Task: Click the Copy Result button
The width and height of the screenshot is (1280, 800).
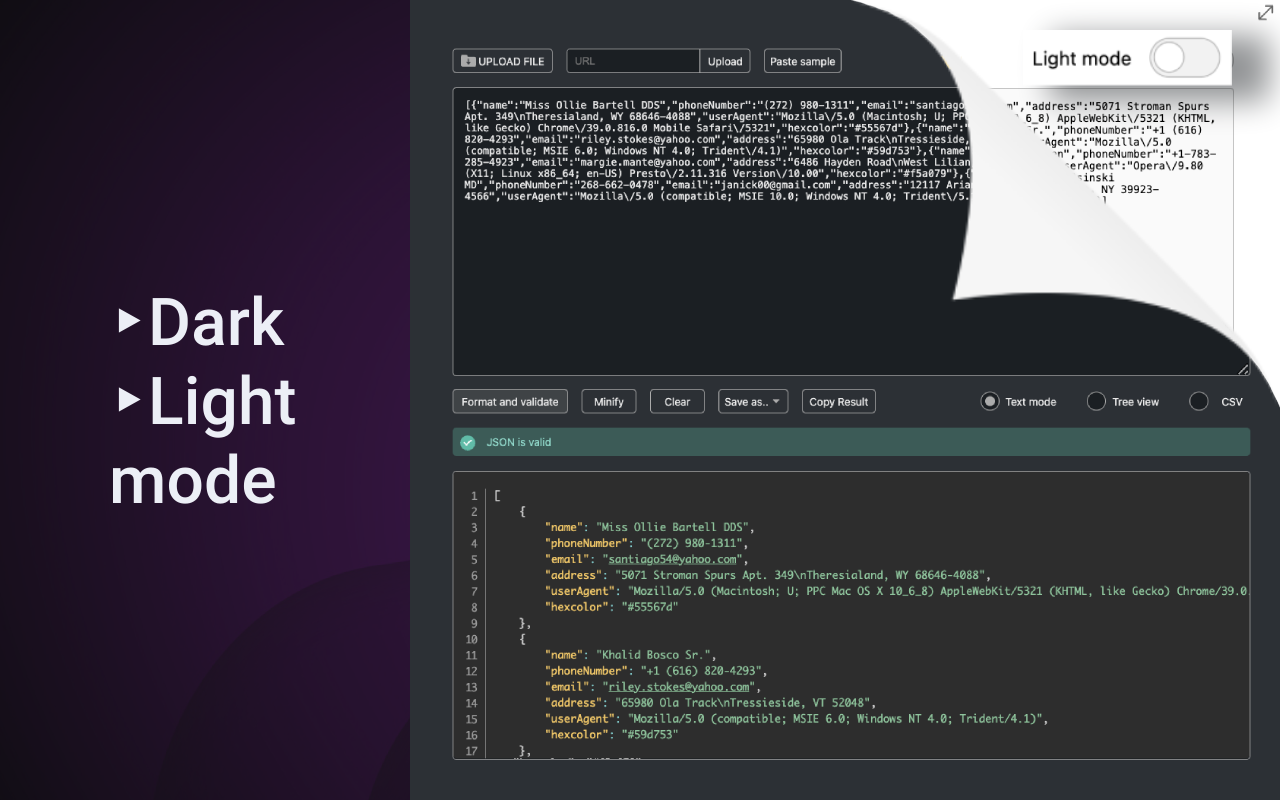Action: [839, 402]
